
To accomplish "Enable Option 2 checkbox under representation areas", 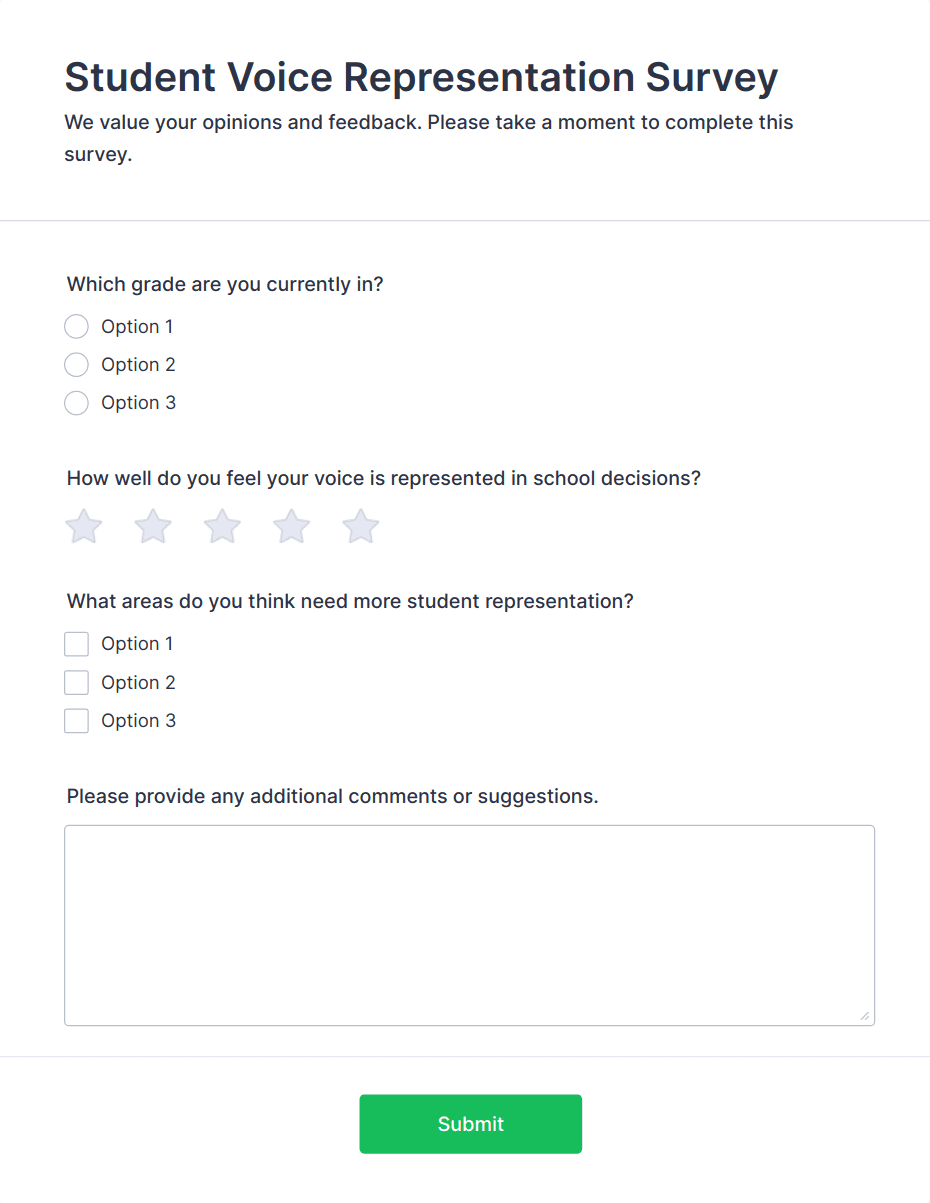I will 76,682.
